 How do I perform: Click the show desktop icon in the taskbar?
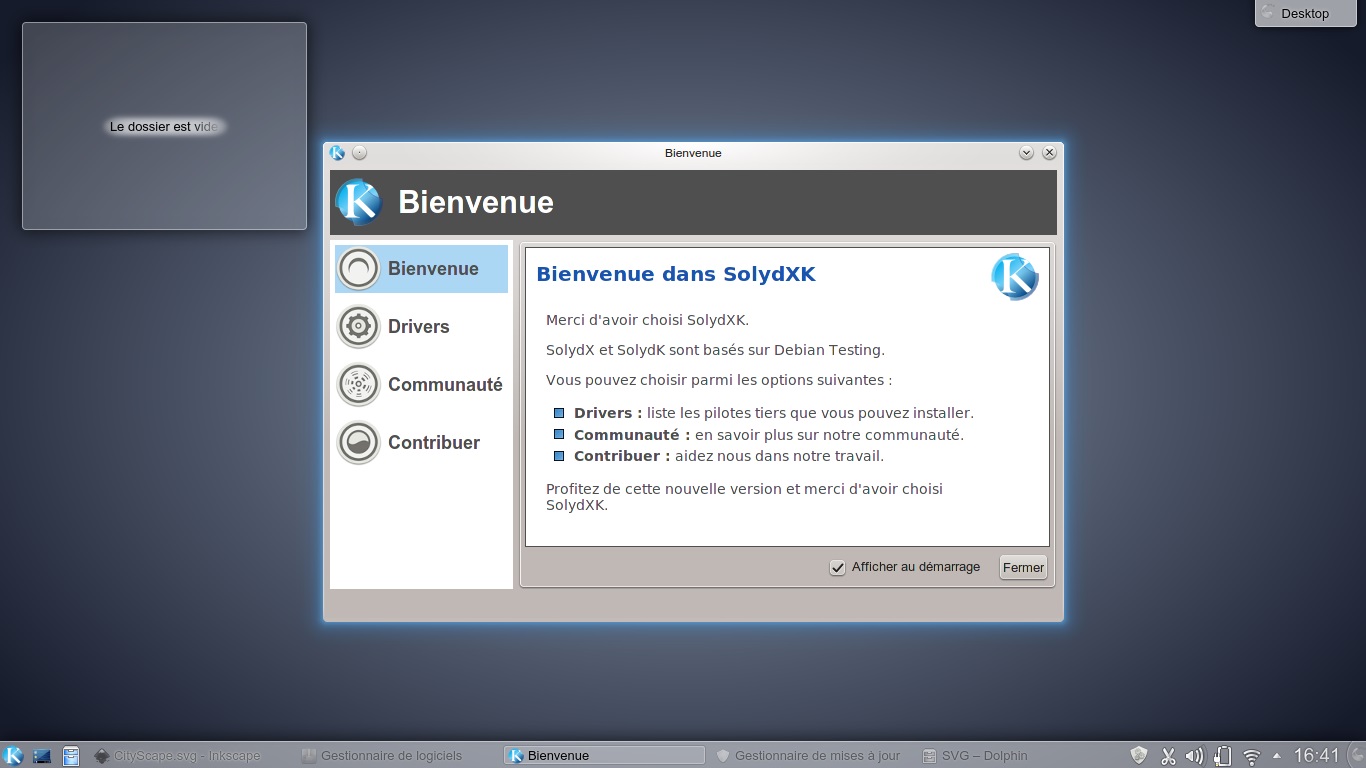[42, 756]
